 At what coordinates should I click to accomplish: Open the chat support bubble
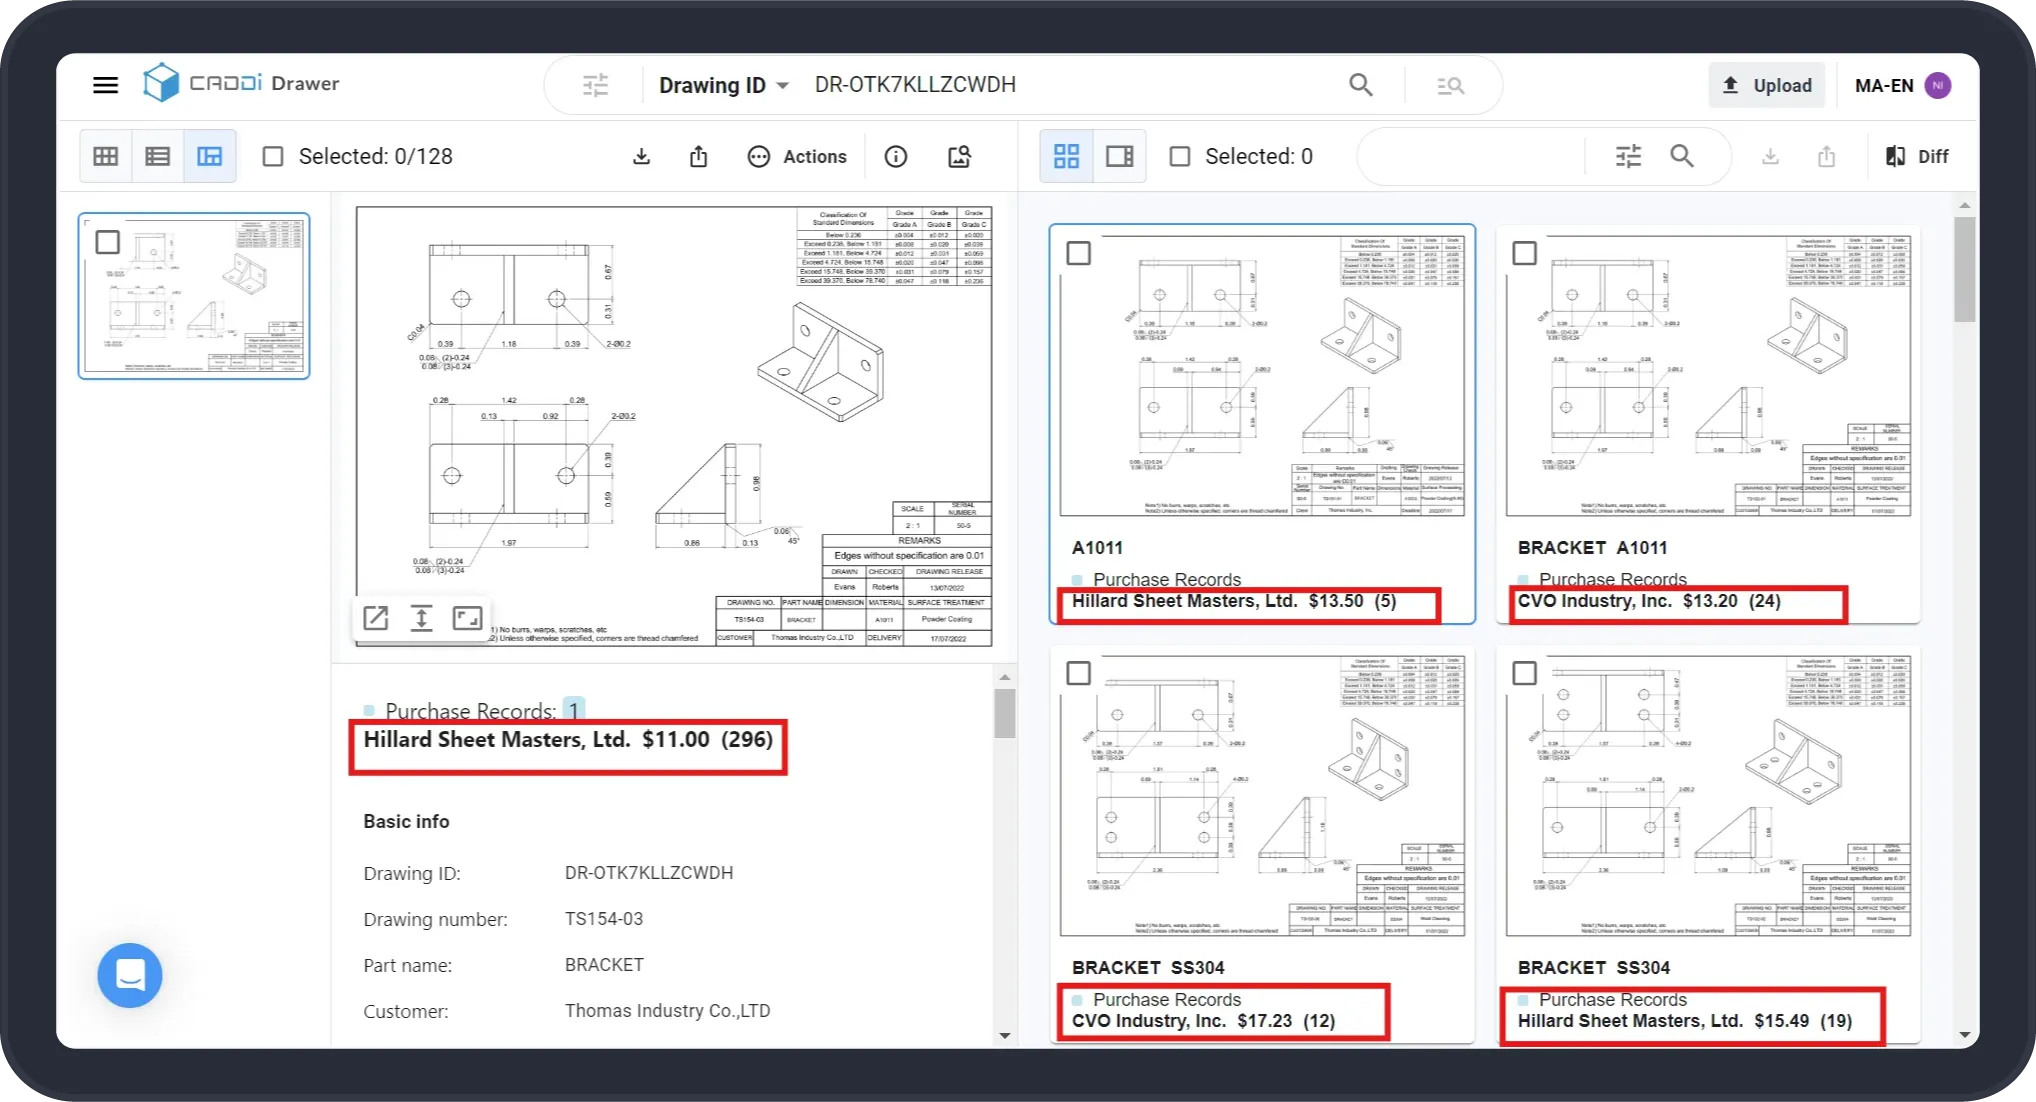[130, 975]
